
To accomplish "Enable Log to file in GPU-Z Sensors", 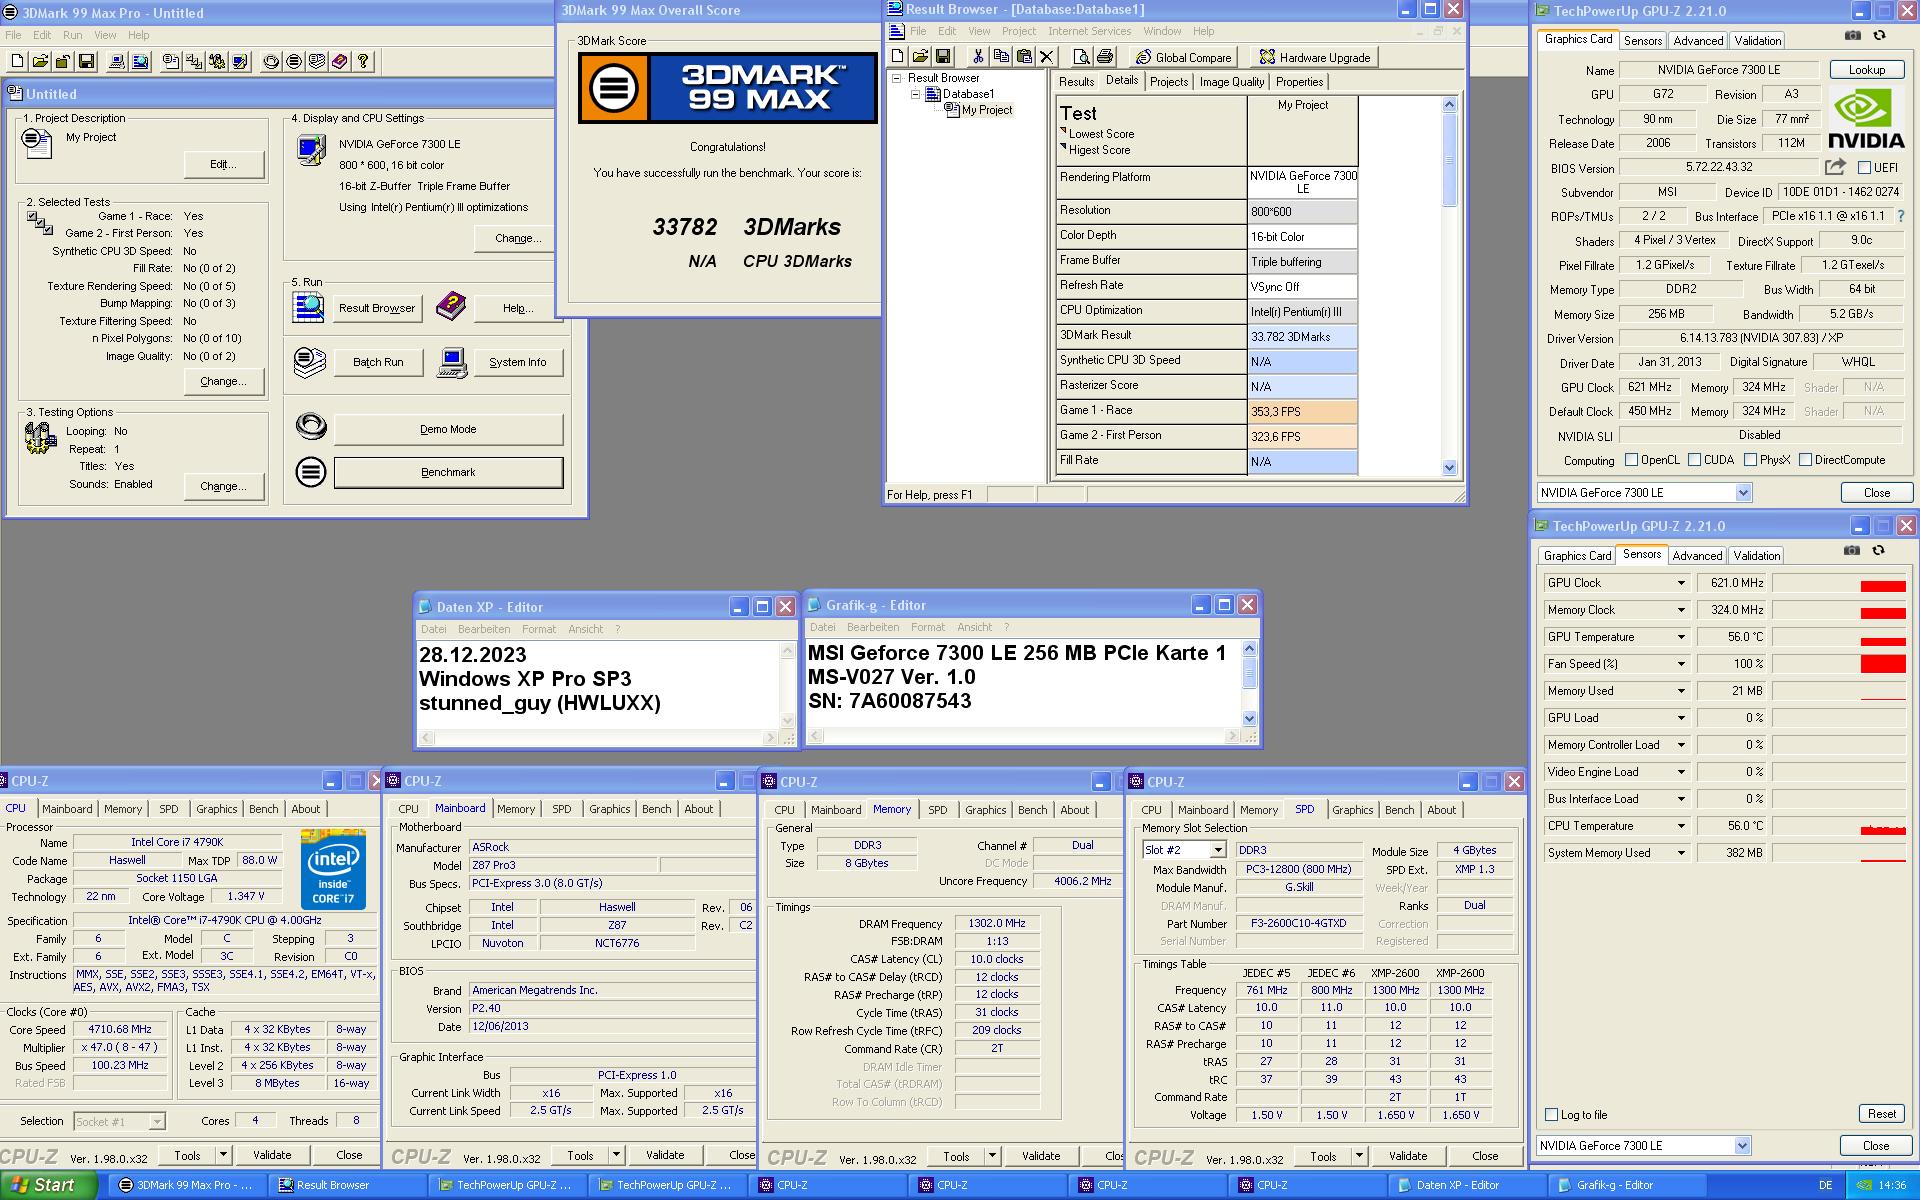I will (x=1552, y=1115).
